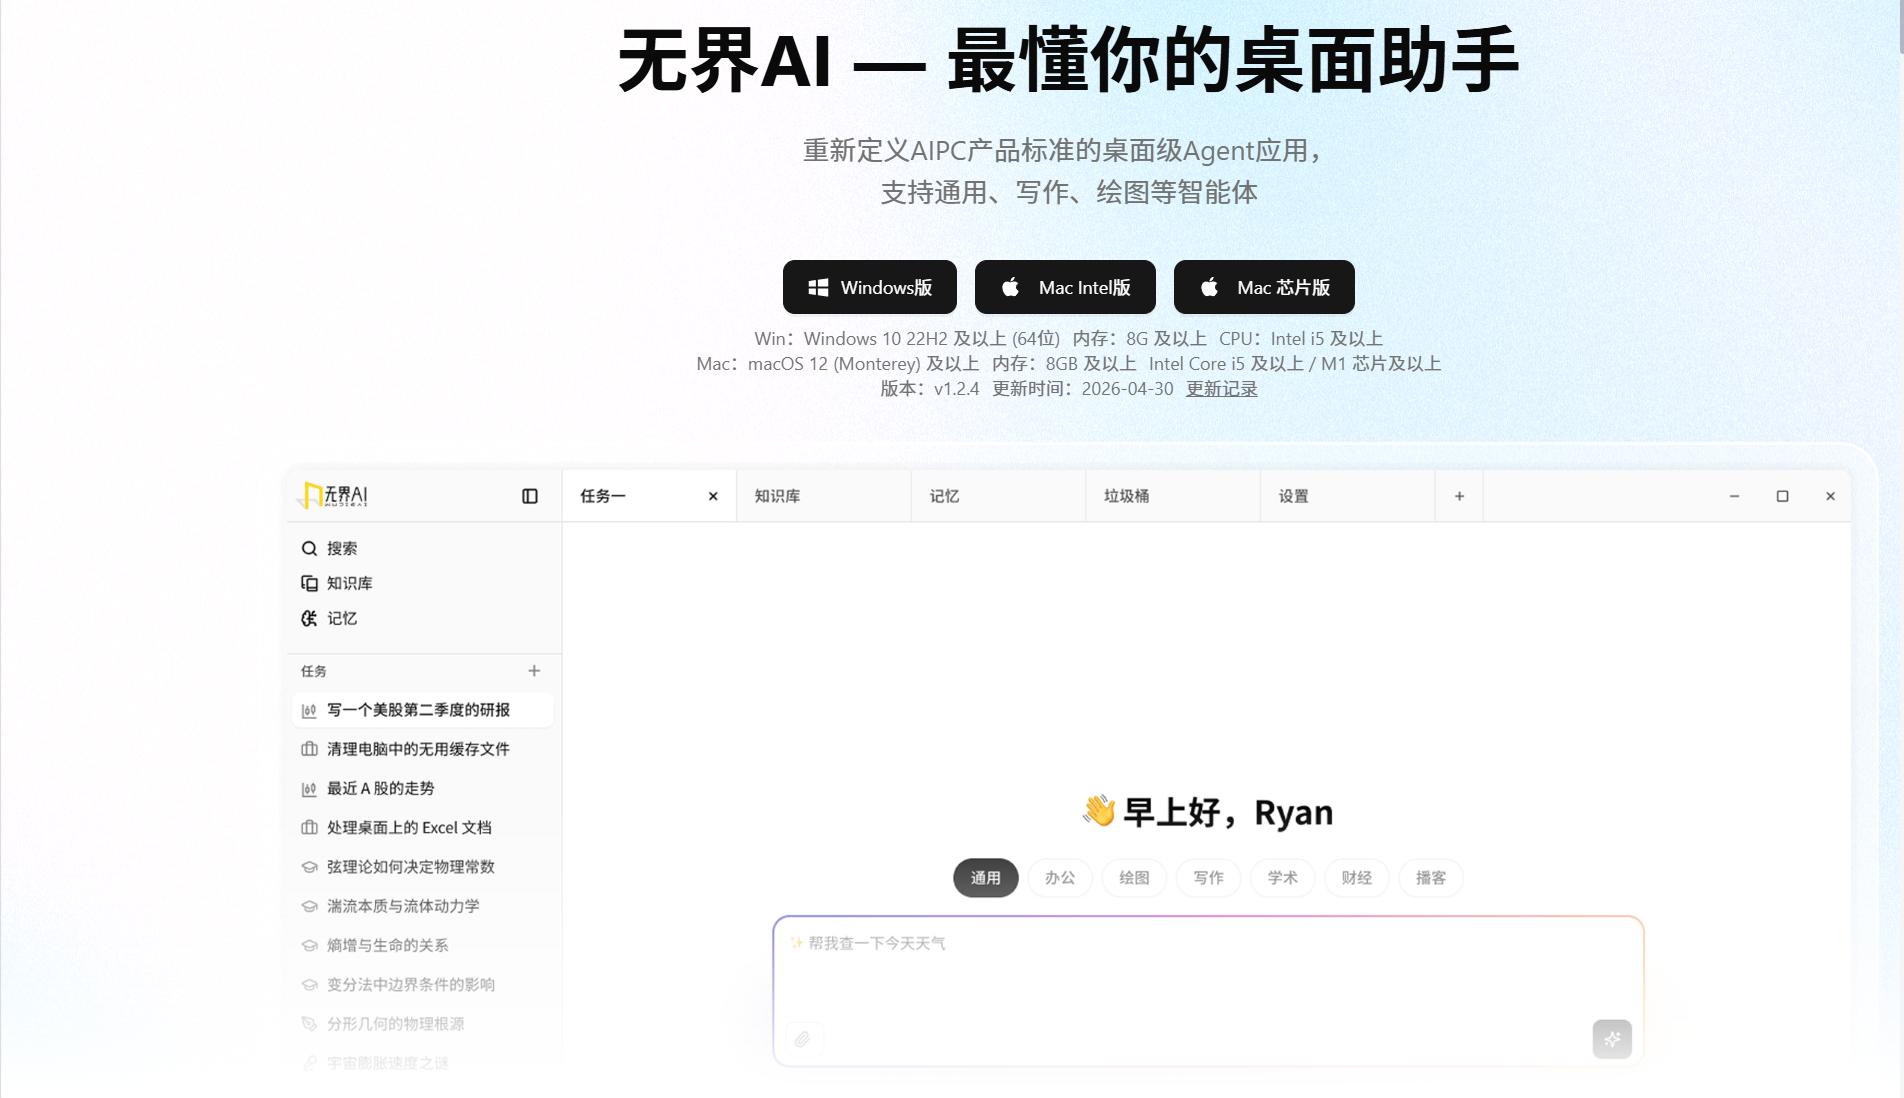Click the 任务 section header
The image size is (1904, 1098).
click(x=314, y=671)
